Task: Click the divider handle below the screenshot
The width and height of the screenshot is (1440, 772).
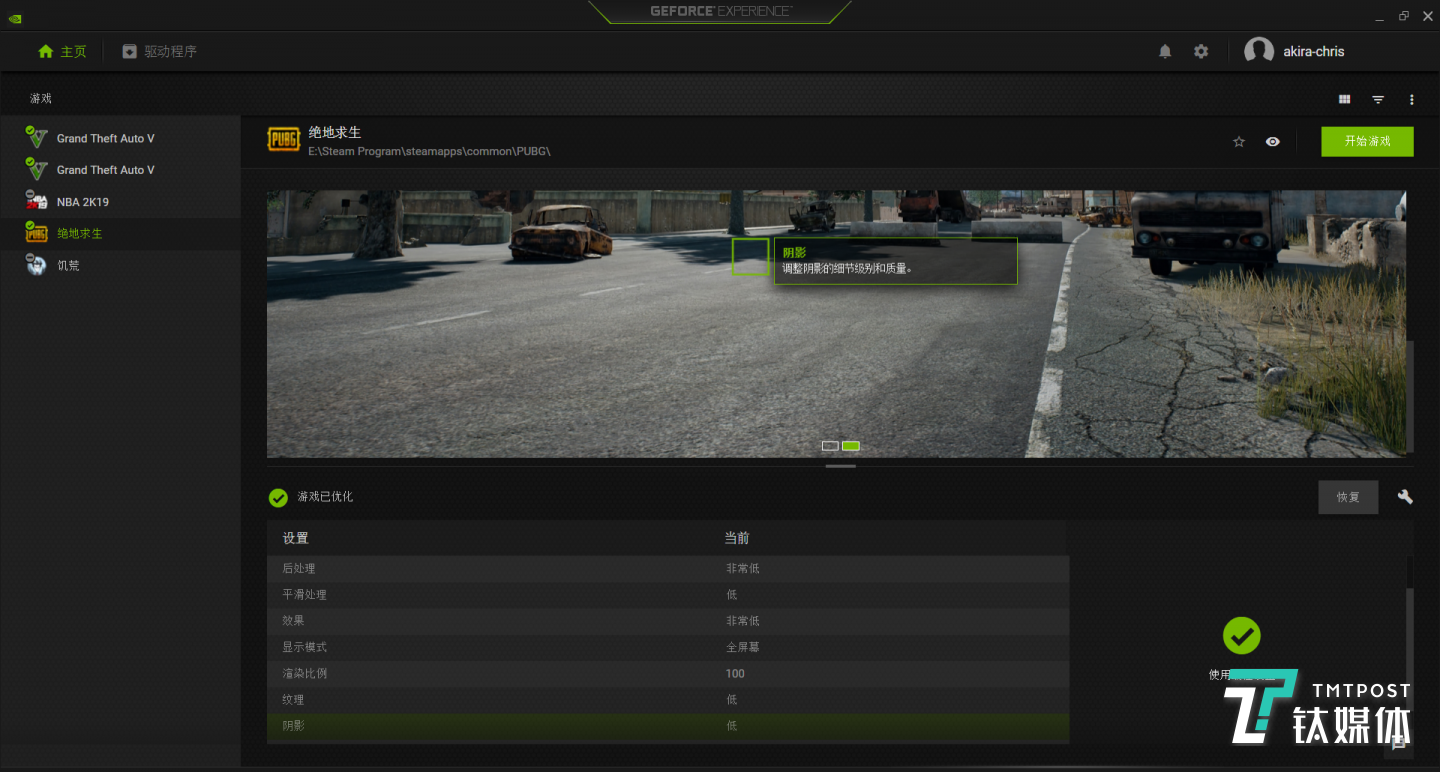Action: tap(840, 466)
